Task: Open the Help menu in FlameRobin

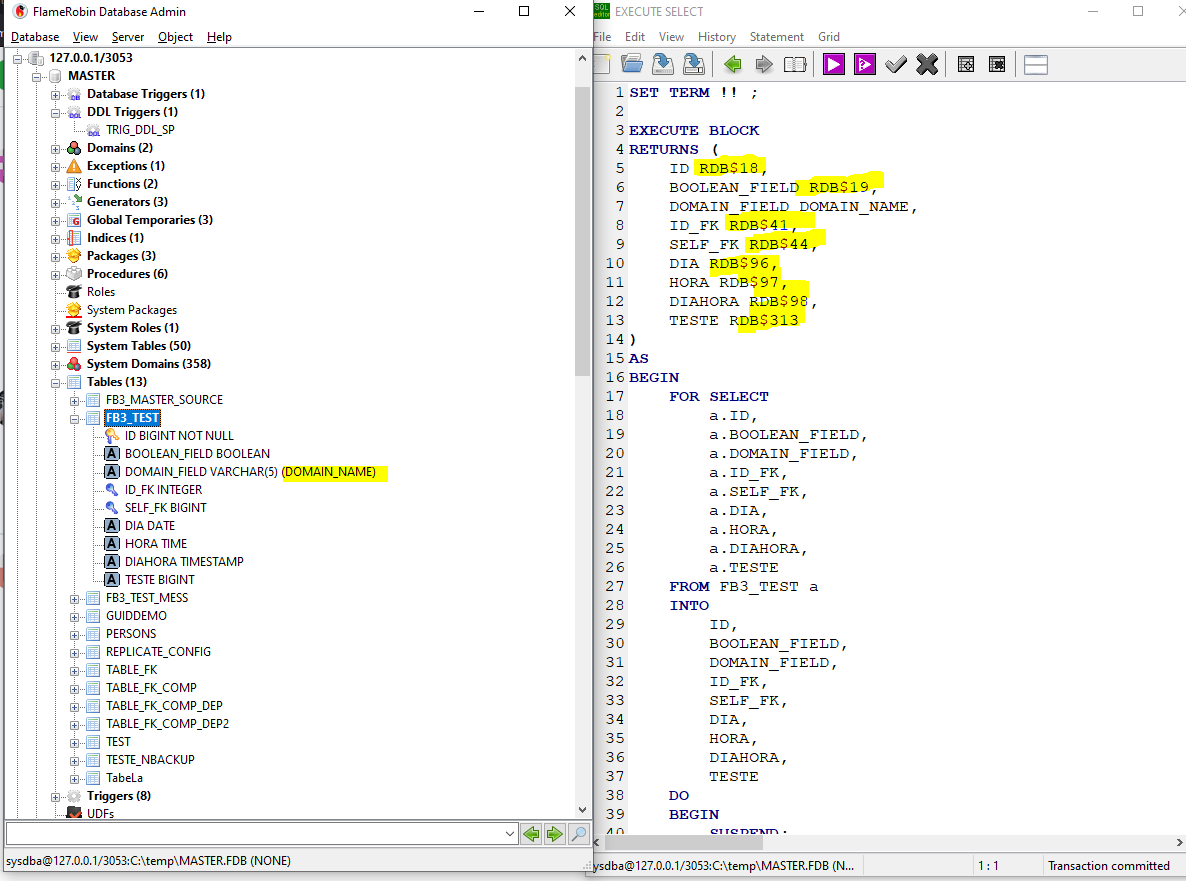Action: [219, 37]
